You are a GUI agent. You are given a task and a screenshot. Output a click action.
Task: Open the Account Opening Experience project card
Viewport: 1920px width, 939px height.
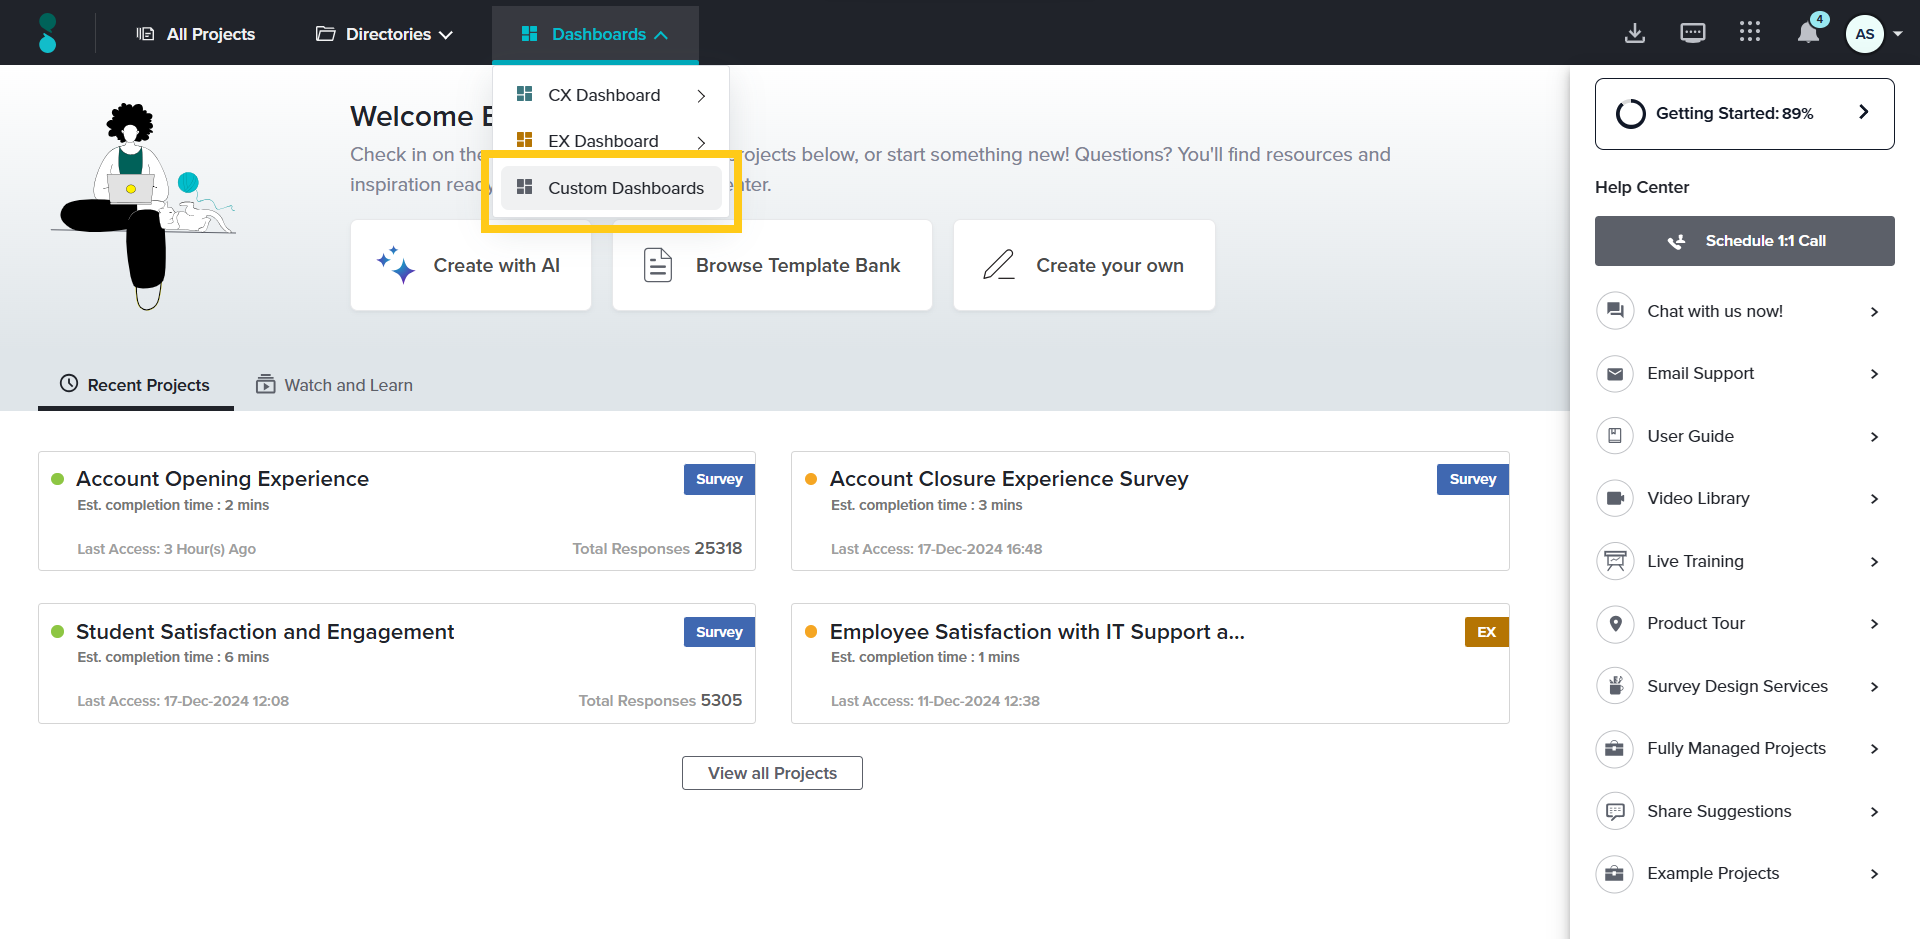tap(222, 479)
